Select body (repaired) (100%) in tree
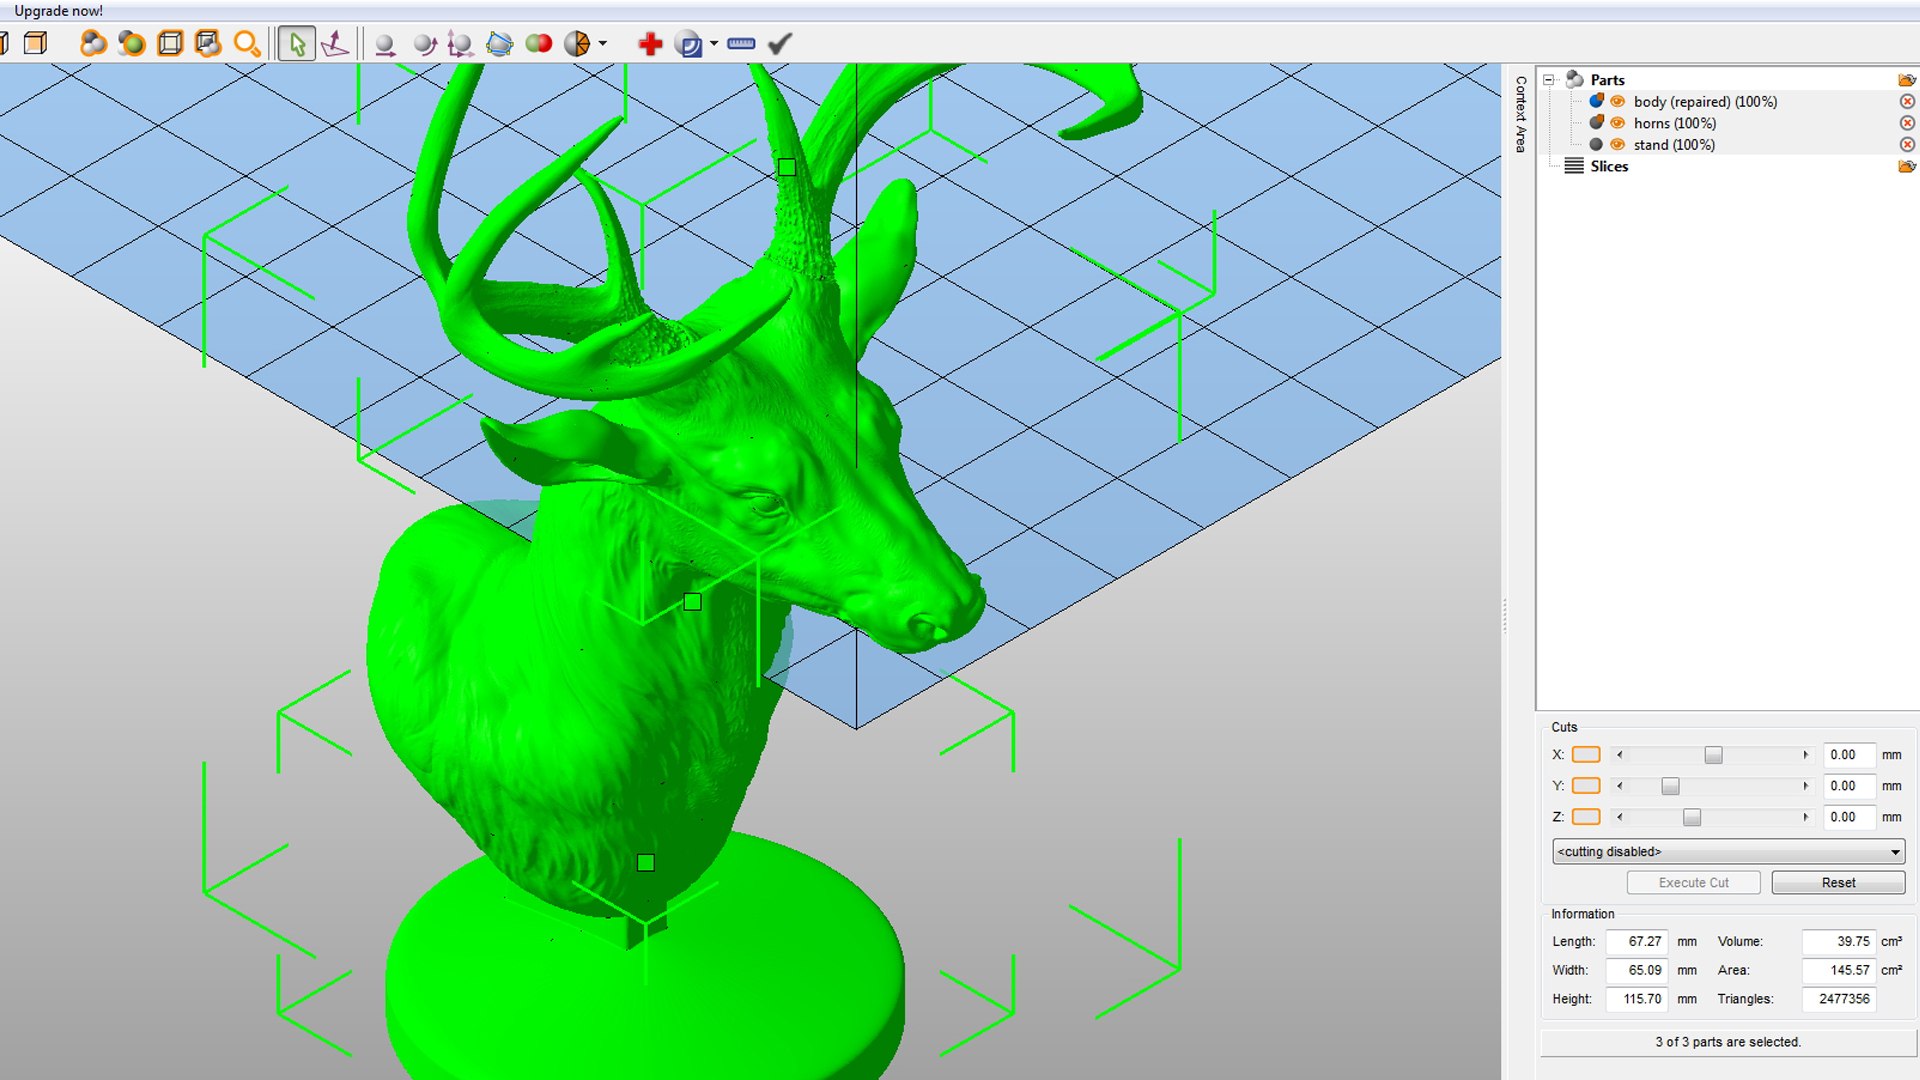The width and height of the screenshot is (1920, 1080). [1705, 102]
